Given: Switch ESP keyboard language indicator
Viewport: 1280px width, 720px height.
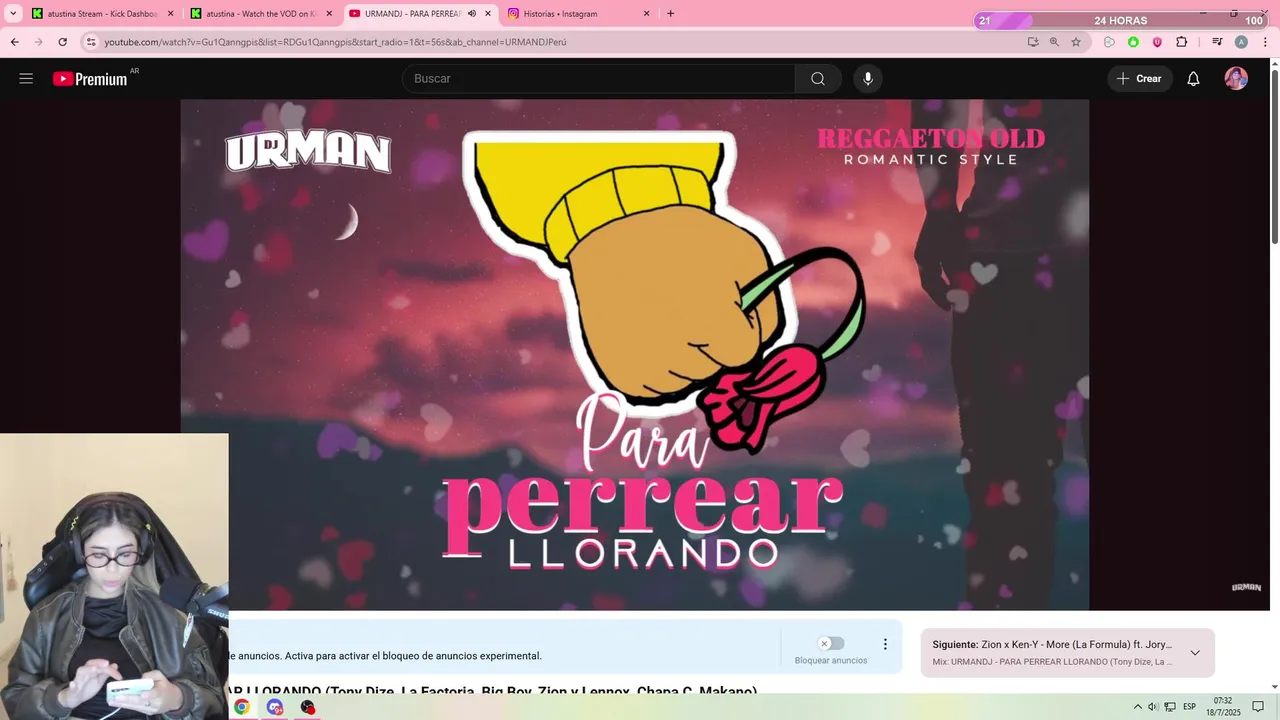Looking at the screenshot, I should coord(1190,707).
